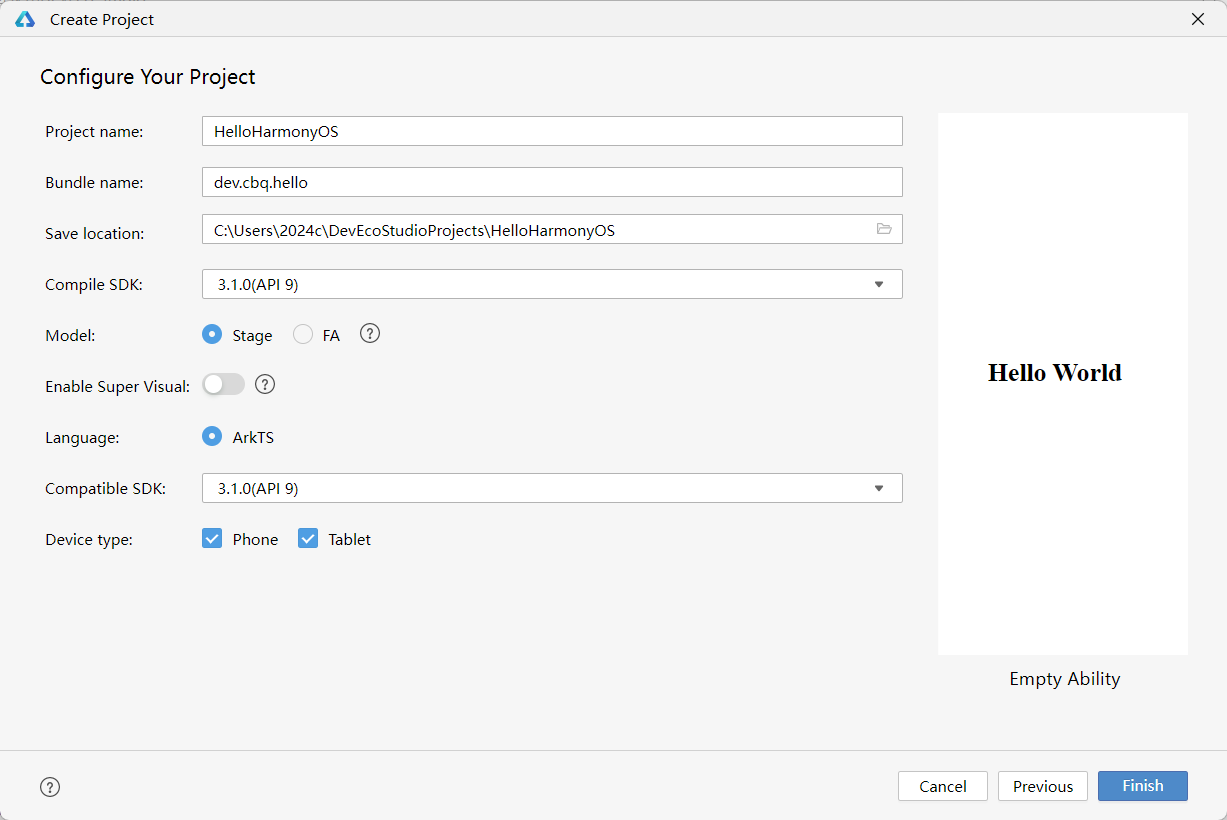The height and width of the screenshot is (820, 1227).
Task: Open the help icon beside the Cancel button row
Action: (x=50, y=787)
